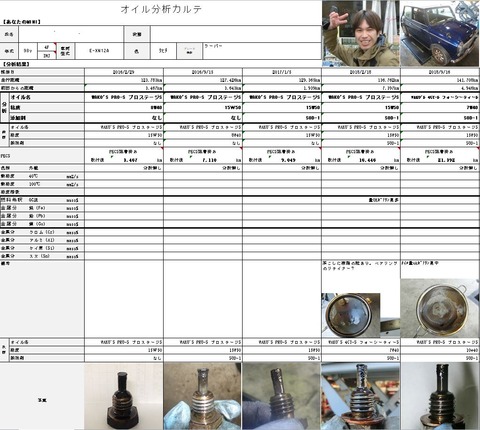Open the drain plug photo with blue gloves

coord(203,396)
